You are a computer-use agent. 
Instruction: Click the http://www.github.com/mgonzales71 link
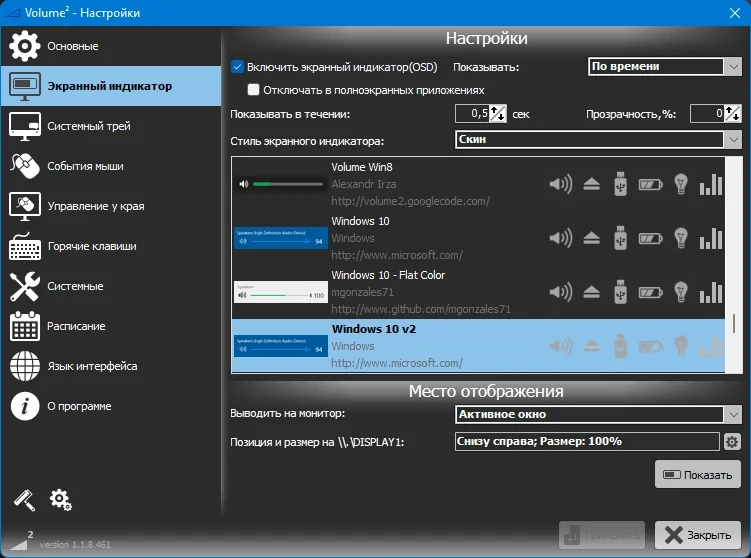(x=421, y=309)
